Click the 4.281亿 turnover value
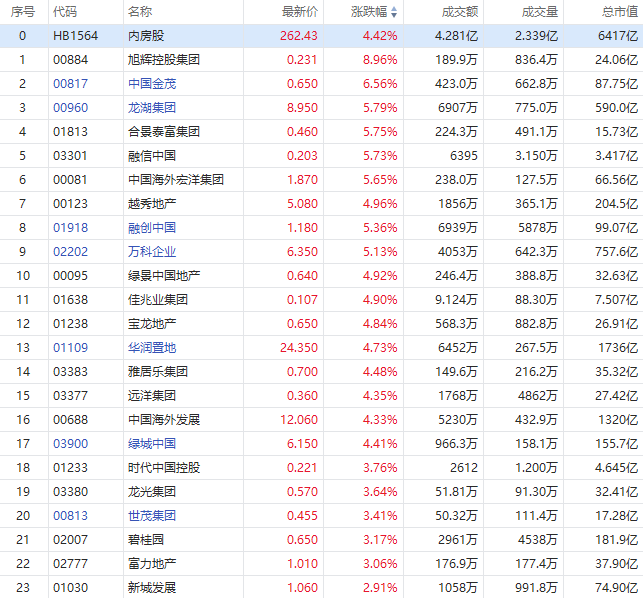Image resolution: width=643 pixels, height=598 pixels. 456,36
